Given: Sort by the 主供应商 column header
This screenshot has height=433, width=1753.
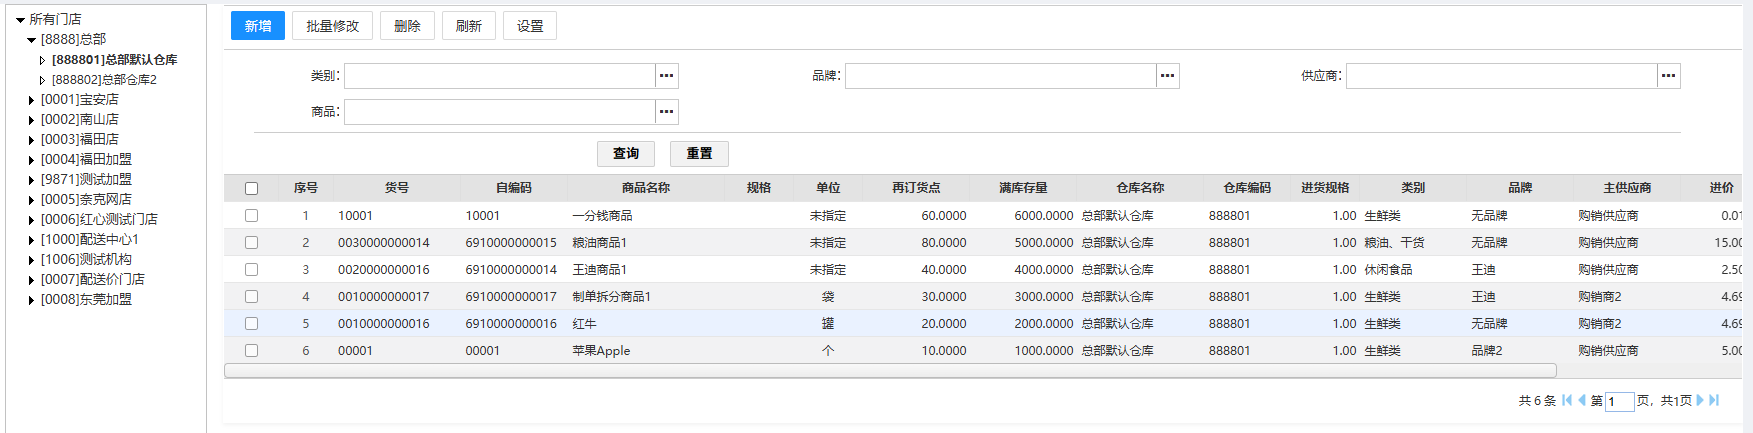Looking at the screenshot, I should click(1627, 188).
